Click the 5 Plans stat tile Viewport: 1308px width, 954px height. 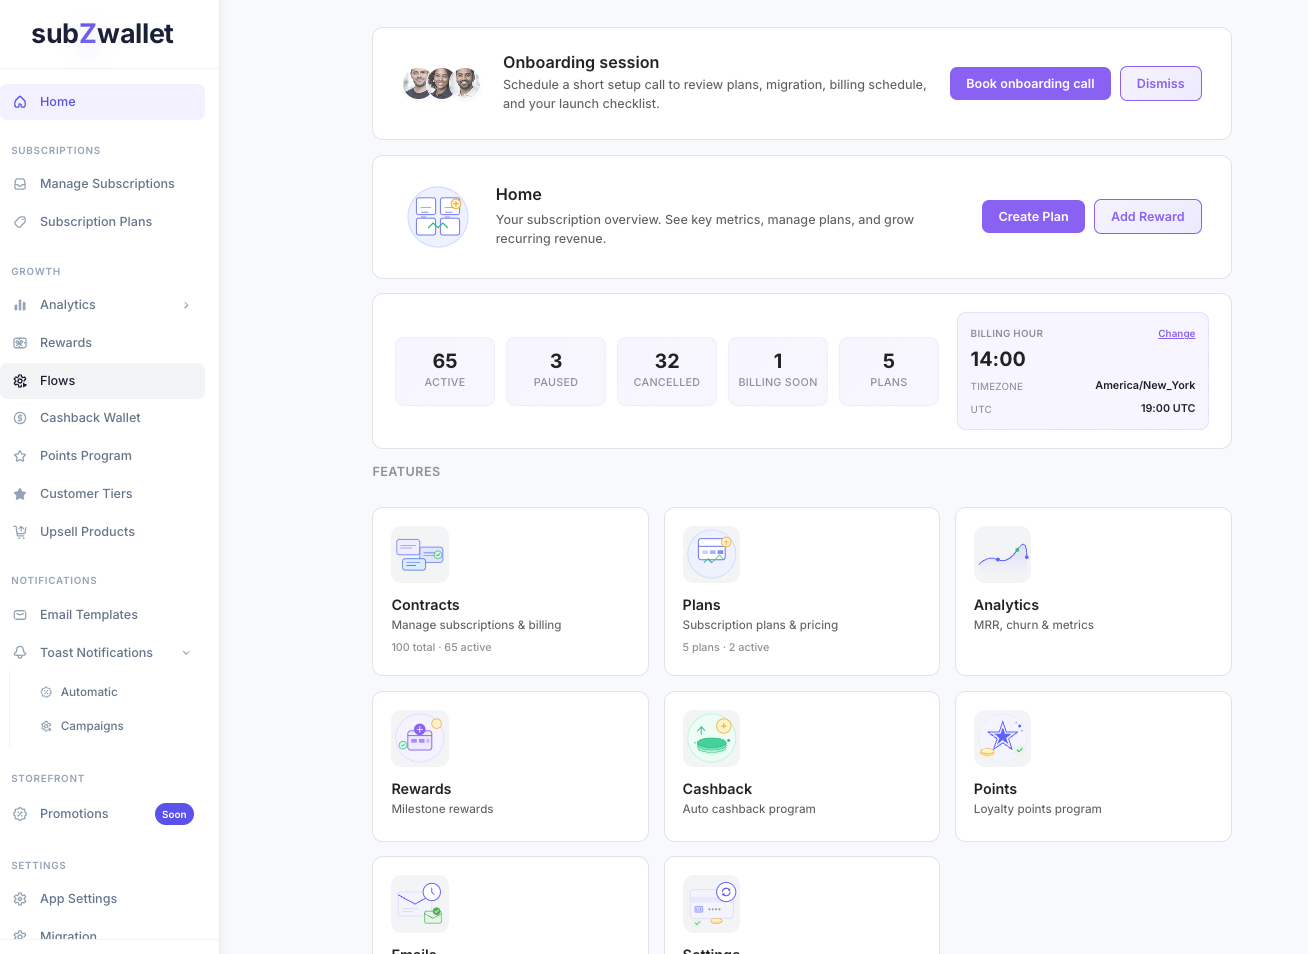coord(889,371)
